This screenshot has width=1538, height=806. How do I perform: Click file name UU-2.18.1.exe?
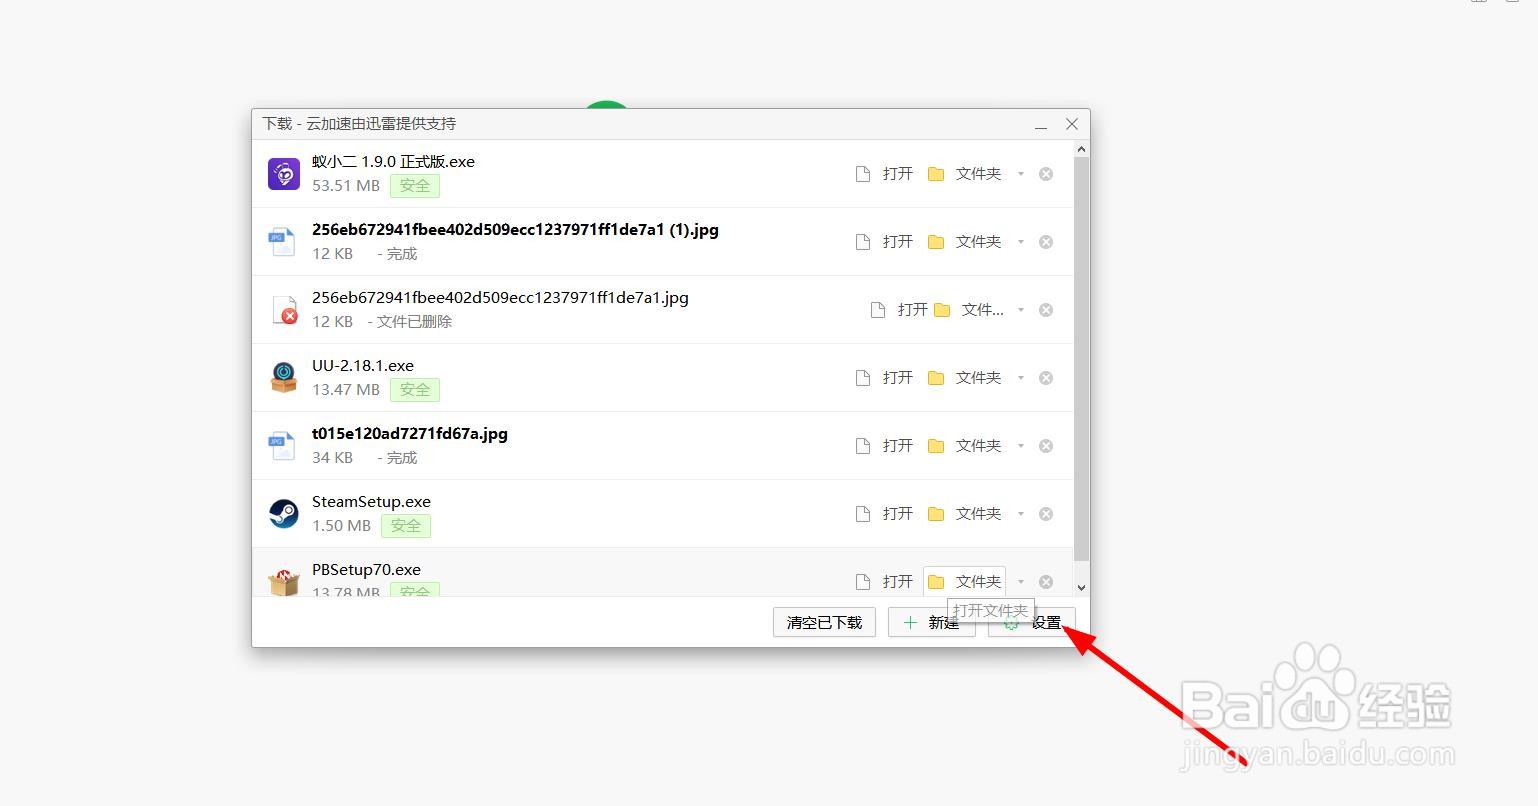point(363,366)
